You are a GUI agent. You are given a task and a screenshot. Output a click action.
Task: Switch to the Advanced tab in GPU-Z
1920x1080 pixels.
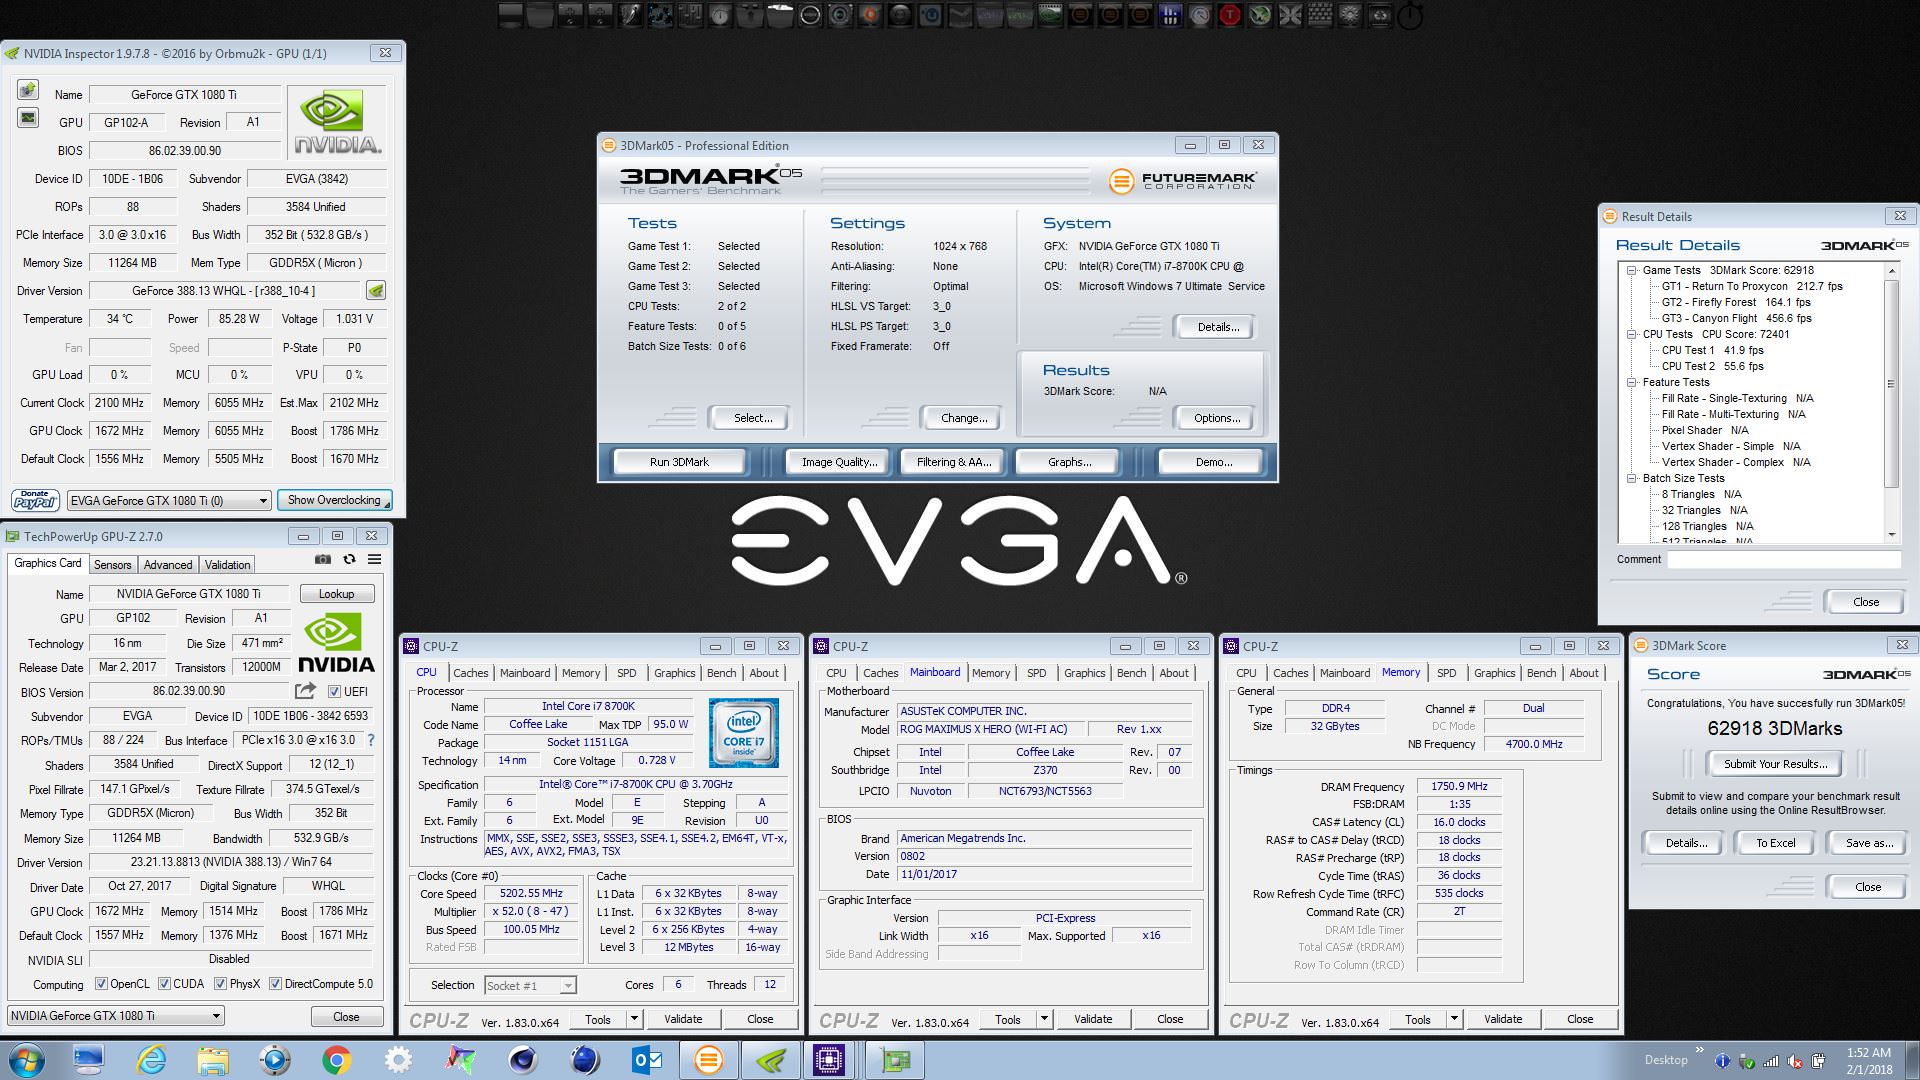167,565
